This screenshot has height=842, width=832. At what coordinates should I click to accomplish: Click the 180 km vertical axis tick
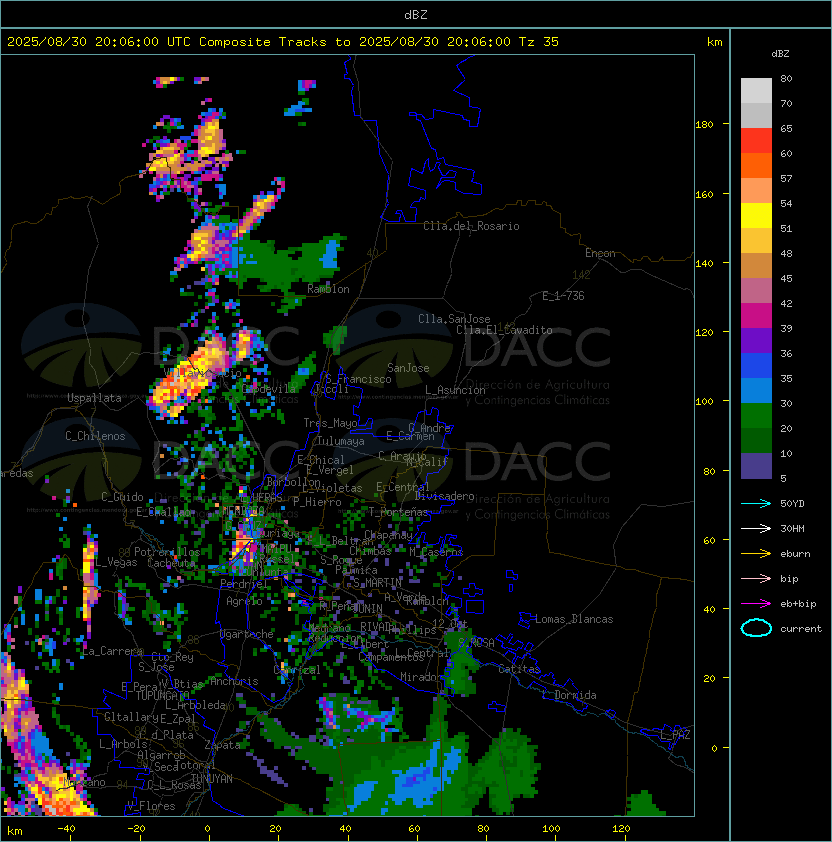pos(704,124)
